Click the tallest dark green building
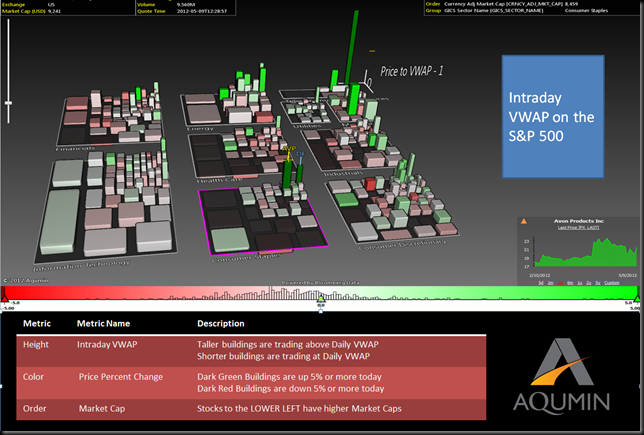Viewport: 644px width, 435px height. tap(352, 47)
